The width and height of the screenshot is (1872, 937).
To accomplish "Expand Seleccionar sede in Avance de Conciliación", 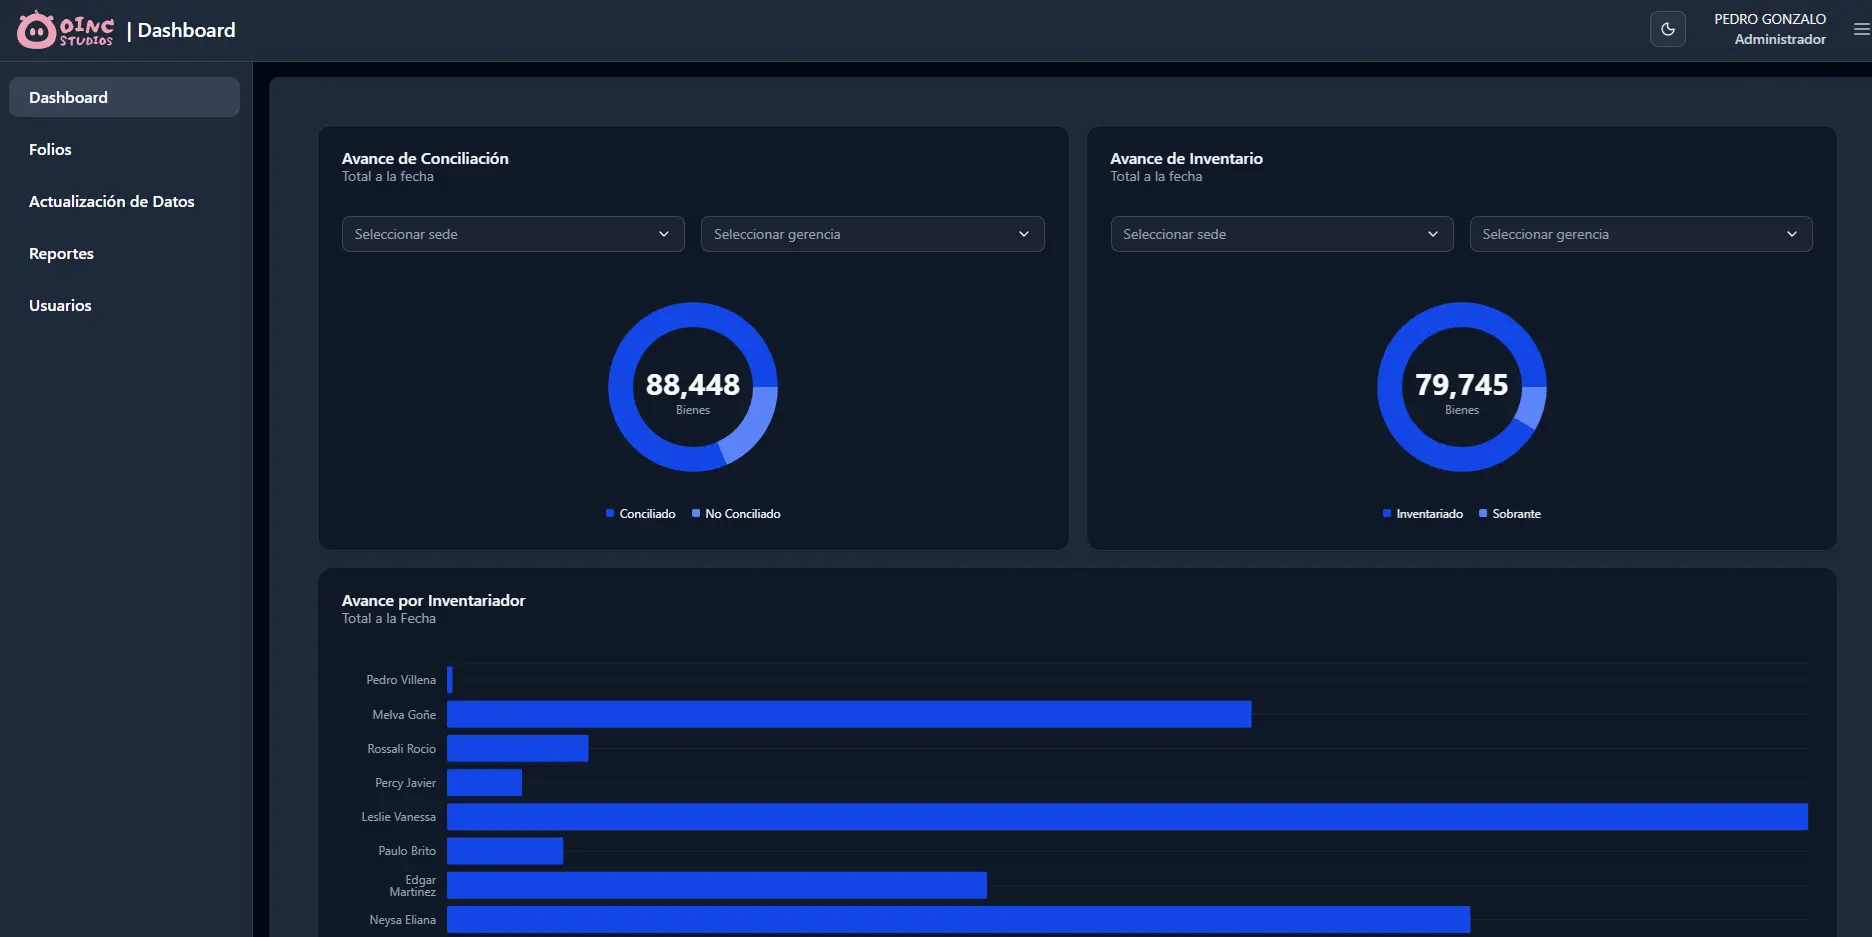I will click(x=512, y=234).
